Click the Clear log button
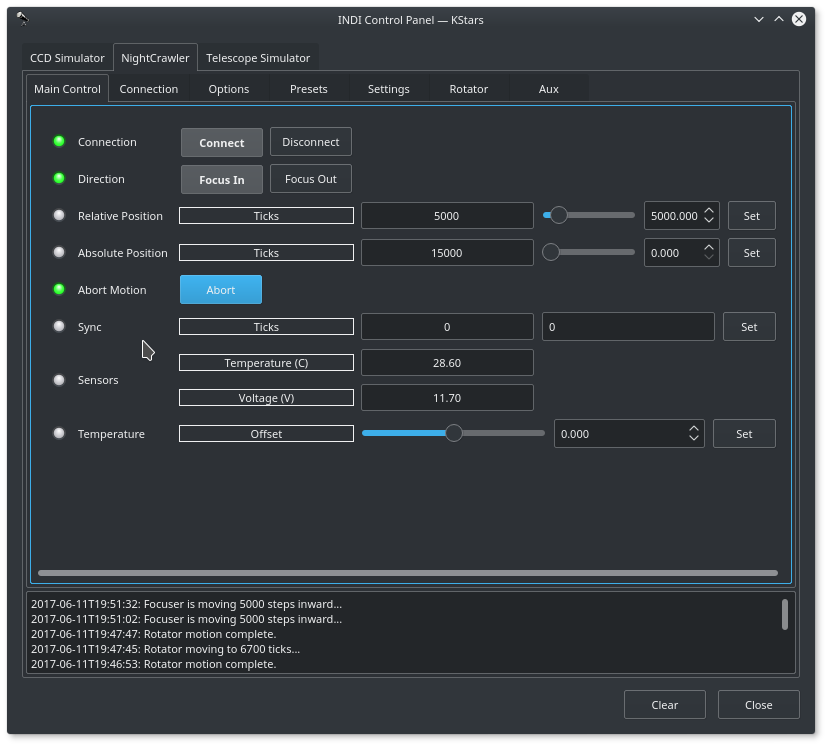Image resolution: width=828 pixels, height=747 pixels. 665,705
